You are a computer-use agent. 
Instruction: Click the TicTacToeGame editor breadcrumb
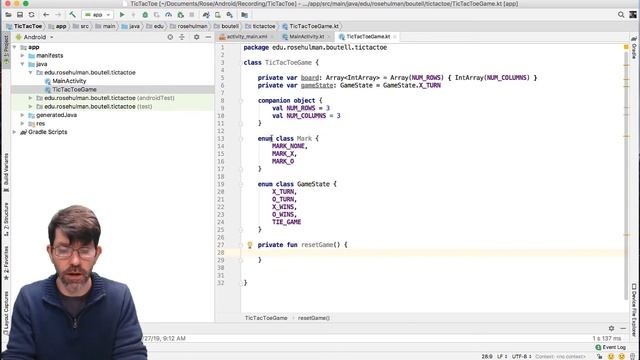(x=266, y=318)
